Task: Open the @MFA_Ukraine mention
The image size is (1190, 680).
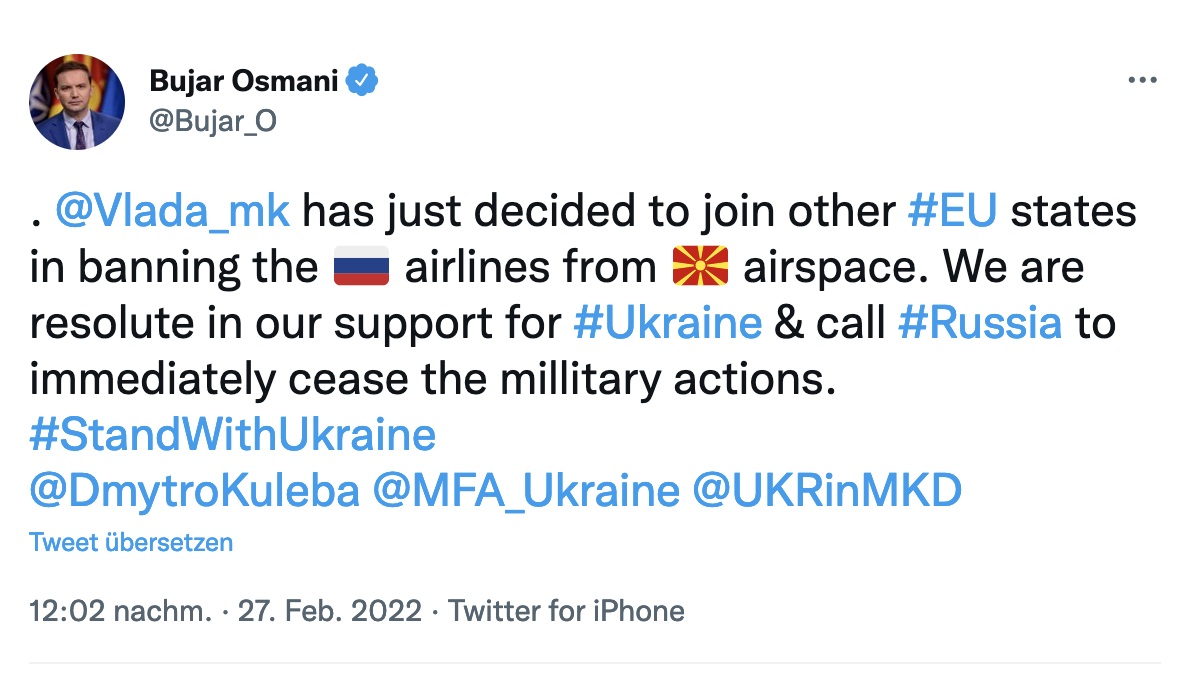Action: pos(525,491)
